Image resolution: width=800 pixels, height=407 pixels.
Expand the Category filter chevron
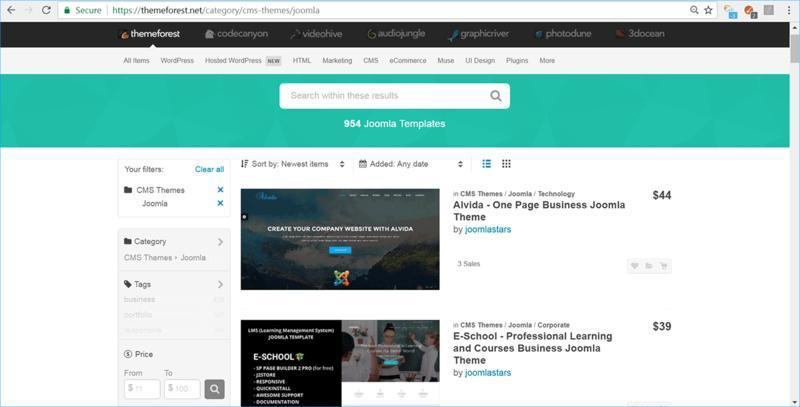(220, 242)
